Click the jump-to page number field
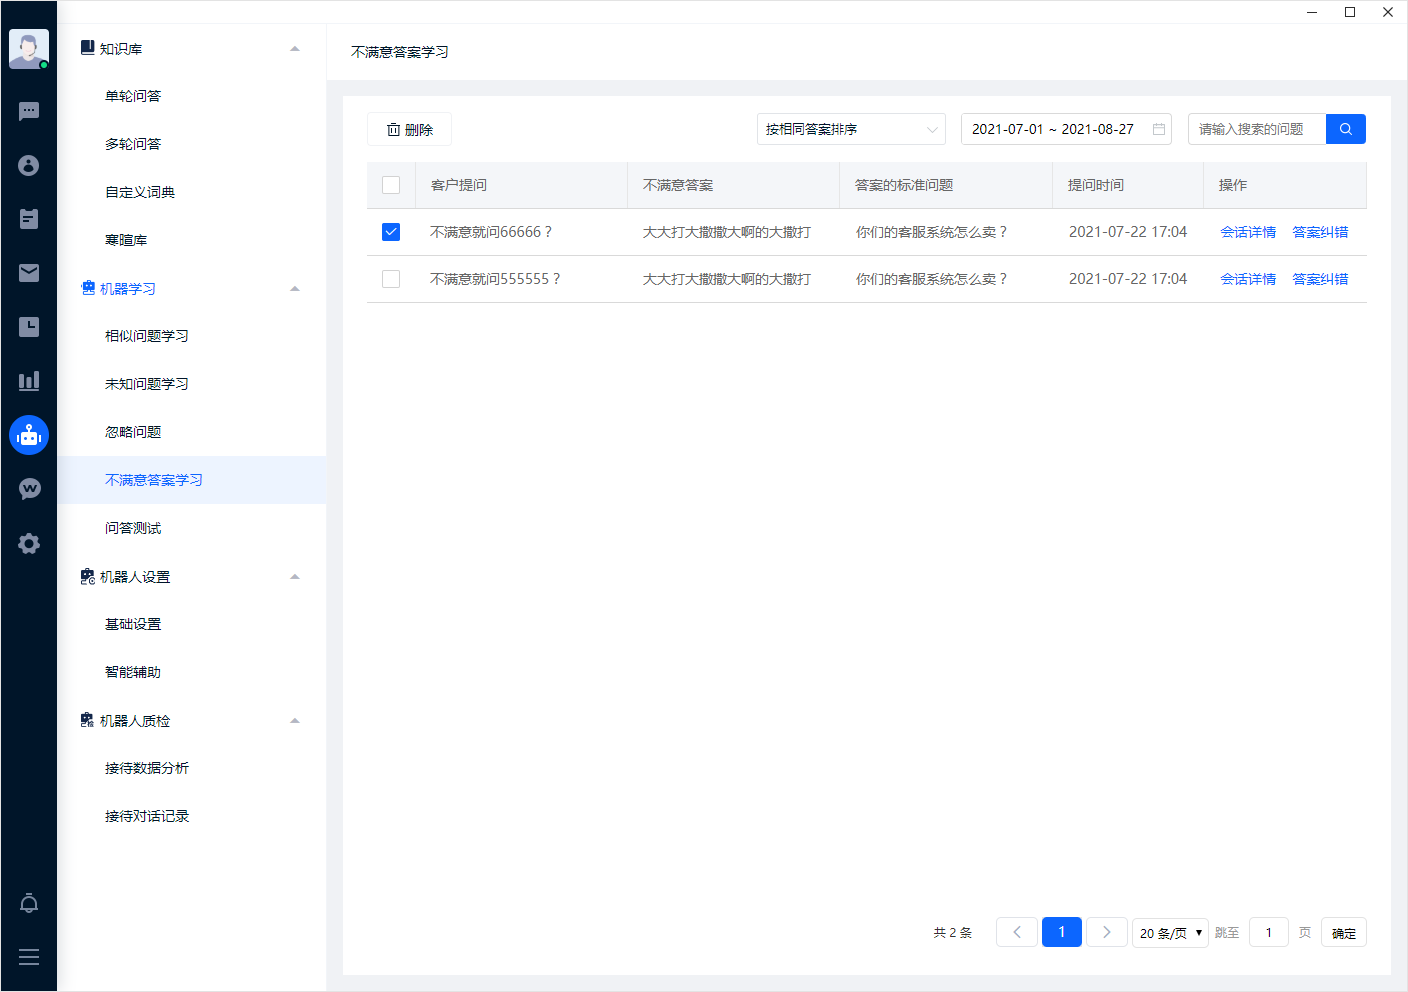 click(x=1269, y=933)
